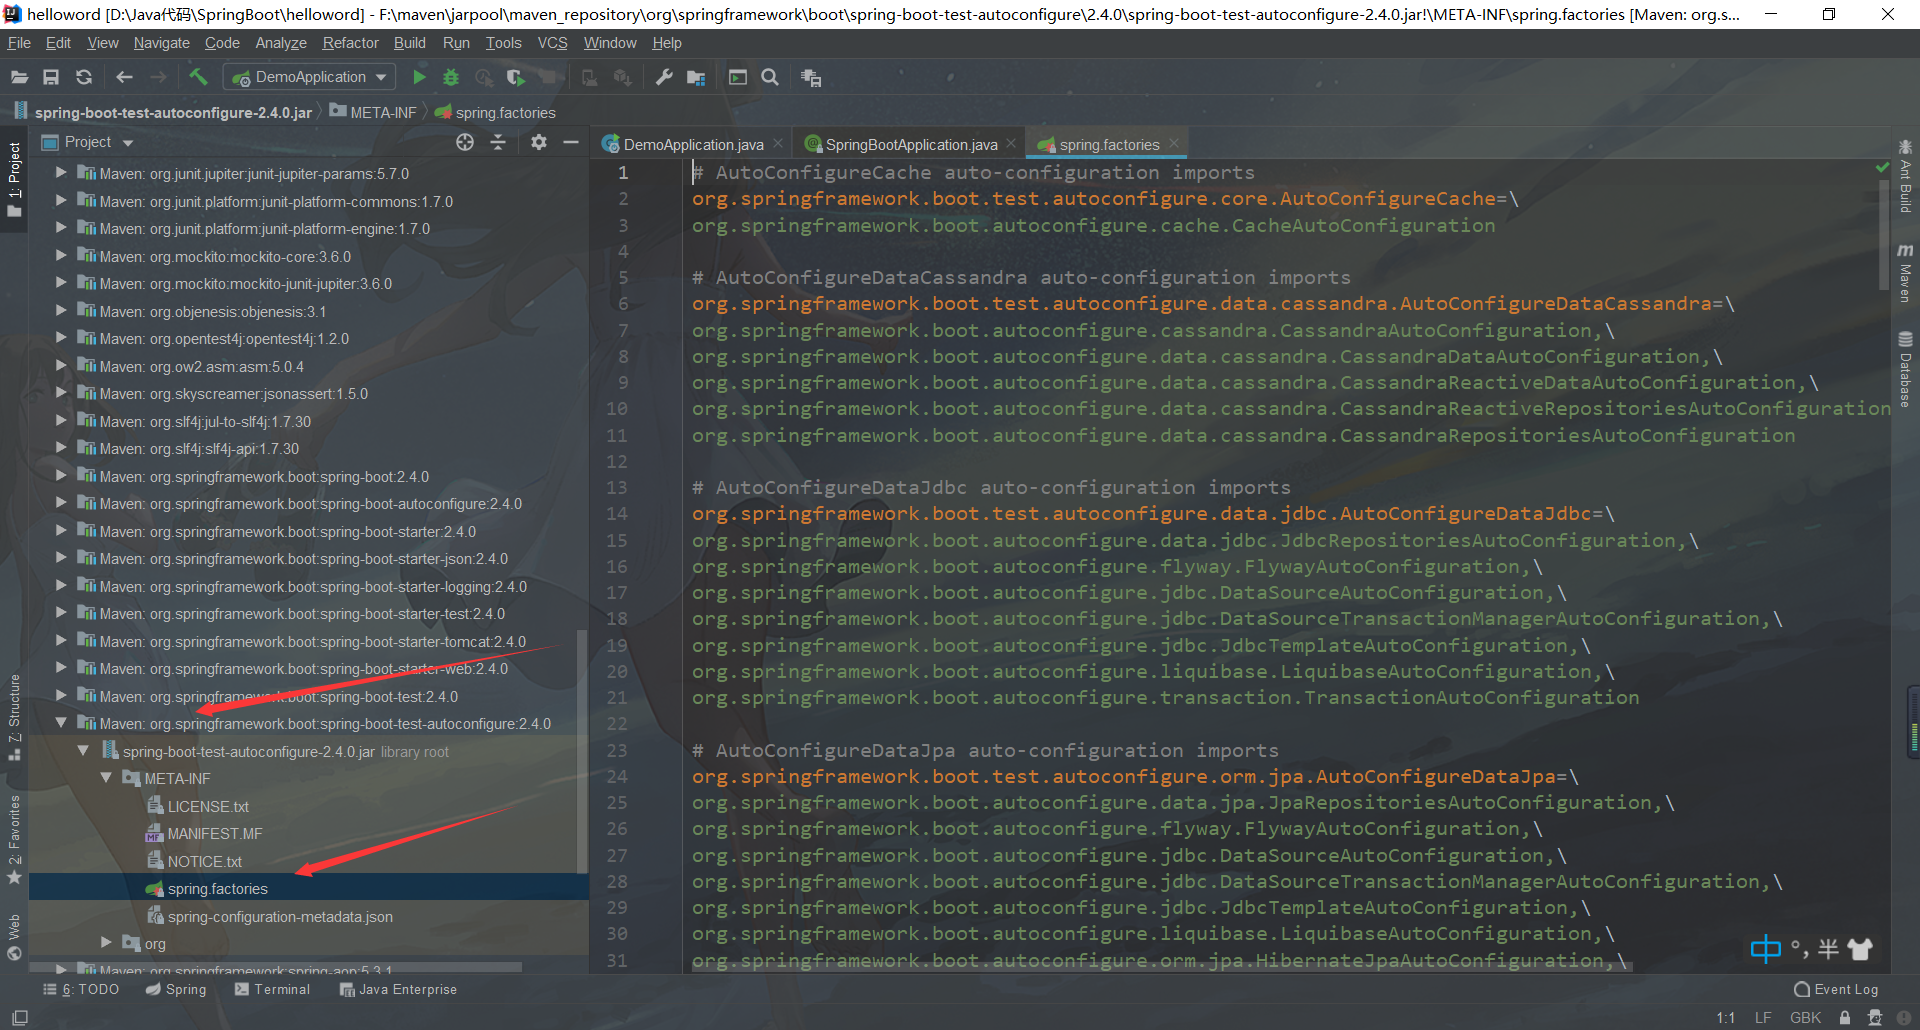Screen dimensions: 1920x1030
Task: Switch to the DemoApplication.java tab
Action: pyautogui.click(x=692, y=145)
